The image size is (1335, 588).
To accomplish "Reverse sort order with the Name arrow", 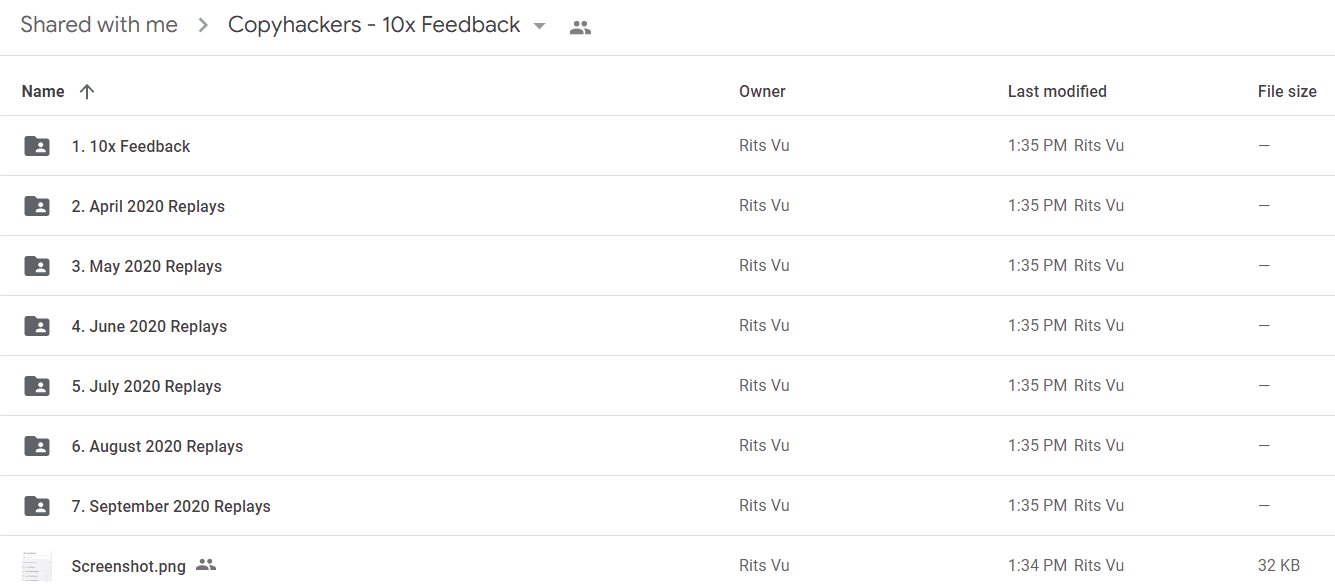I will click(87, 91).
